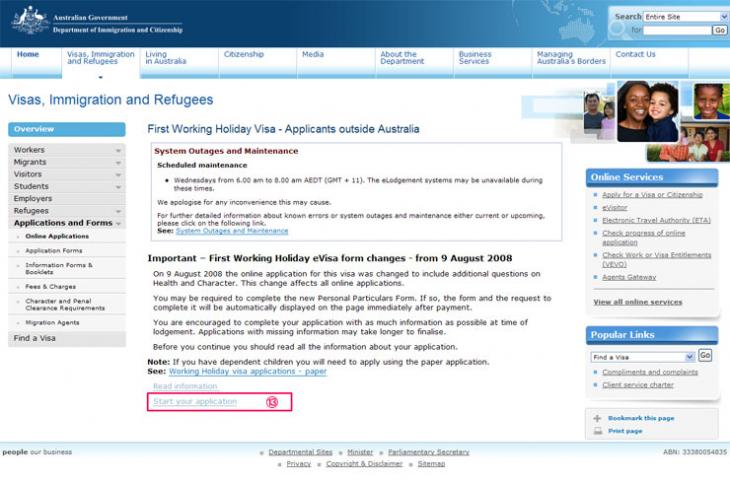Open Fees & Charges in sidebar
The height and width of the screenshot is (481, 730).
(x=51, y=287)
